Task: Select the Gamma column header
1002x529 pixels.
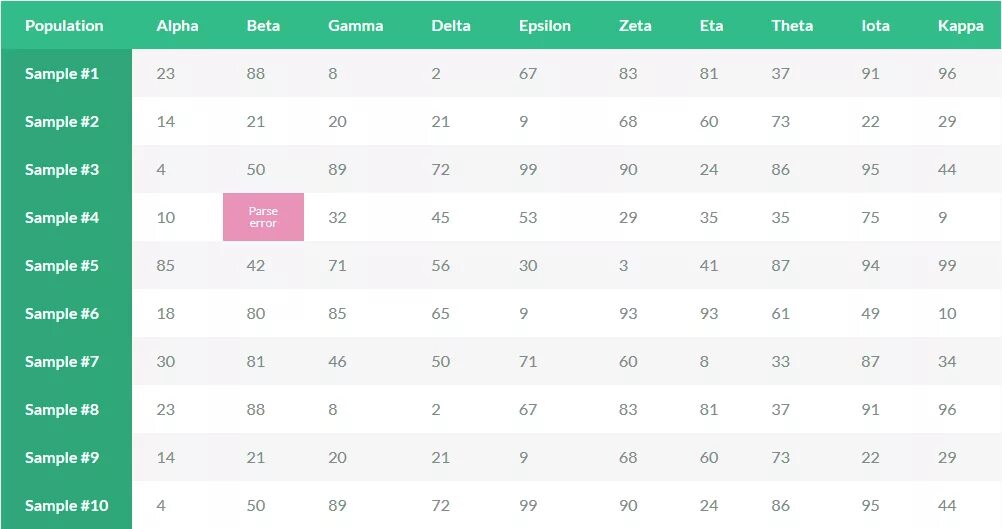Action: pos(355,26)
